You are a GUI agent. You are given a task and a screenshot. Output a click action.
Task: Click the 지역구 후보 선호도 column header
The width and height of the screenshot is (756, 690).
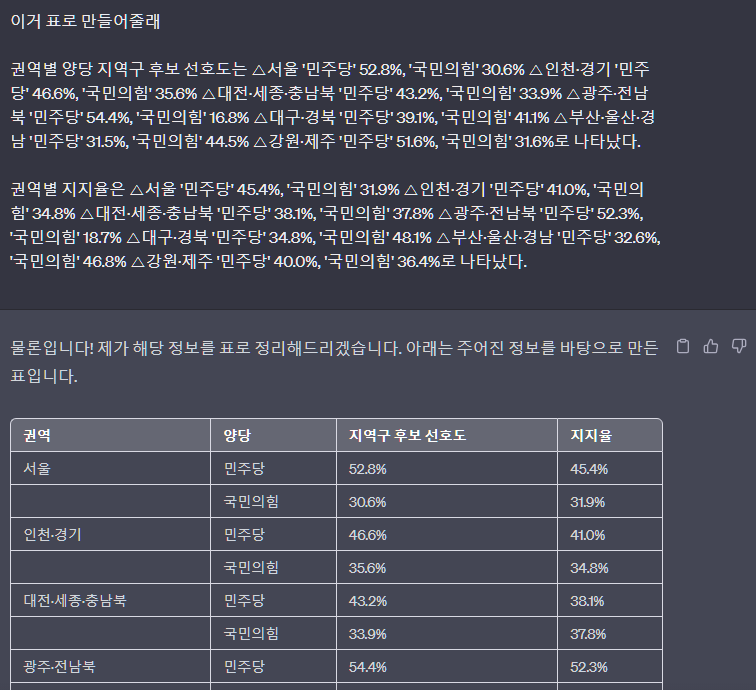[407, 435]
